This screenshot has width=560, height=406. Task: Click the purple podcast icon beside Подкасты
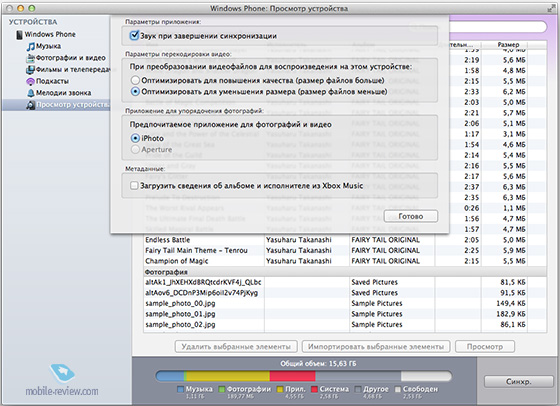[x=31, y=81]
